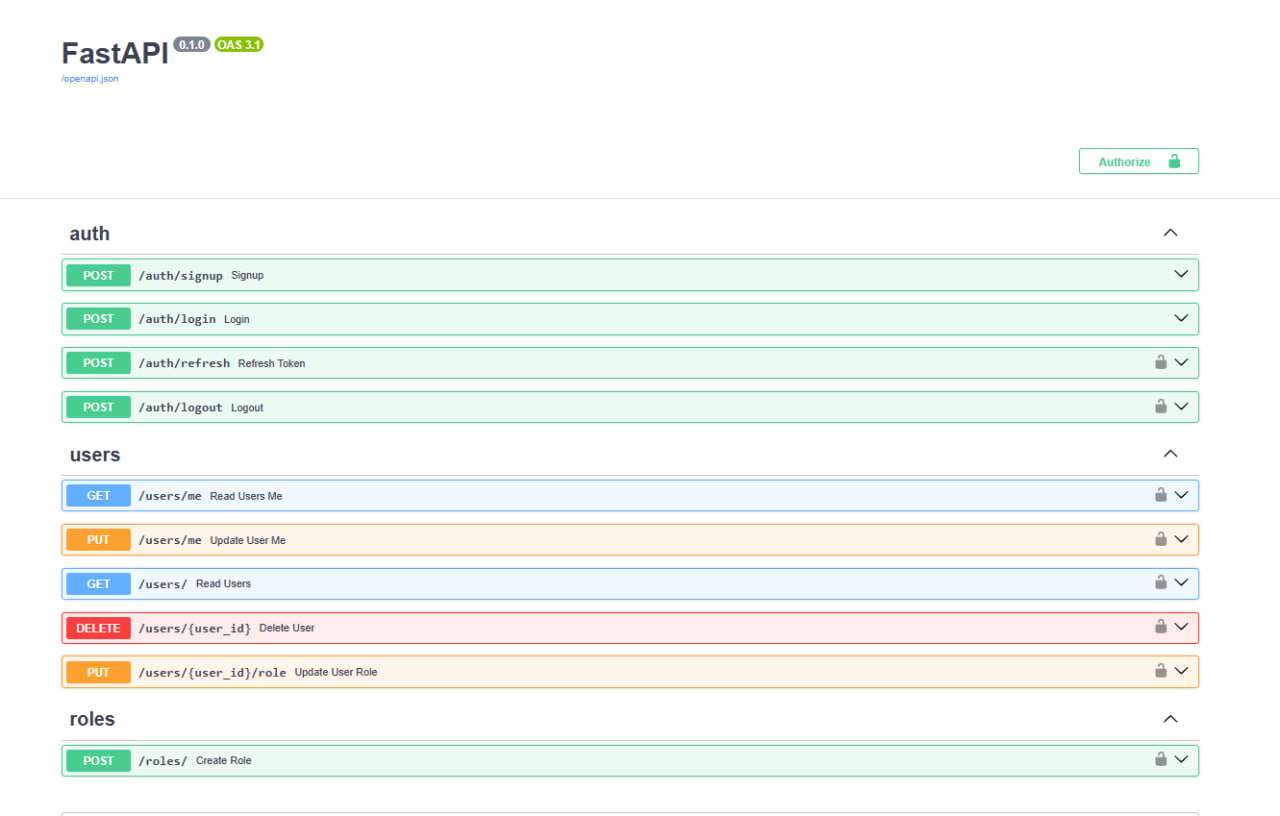Image resolution: width=1280 pixels, height=816 pixels.
Task: Expand the Update User Me endpoint arrow
Action: 1181,538
